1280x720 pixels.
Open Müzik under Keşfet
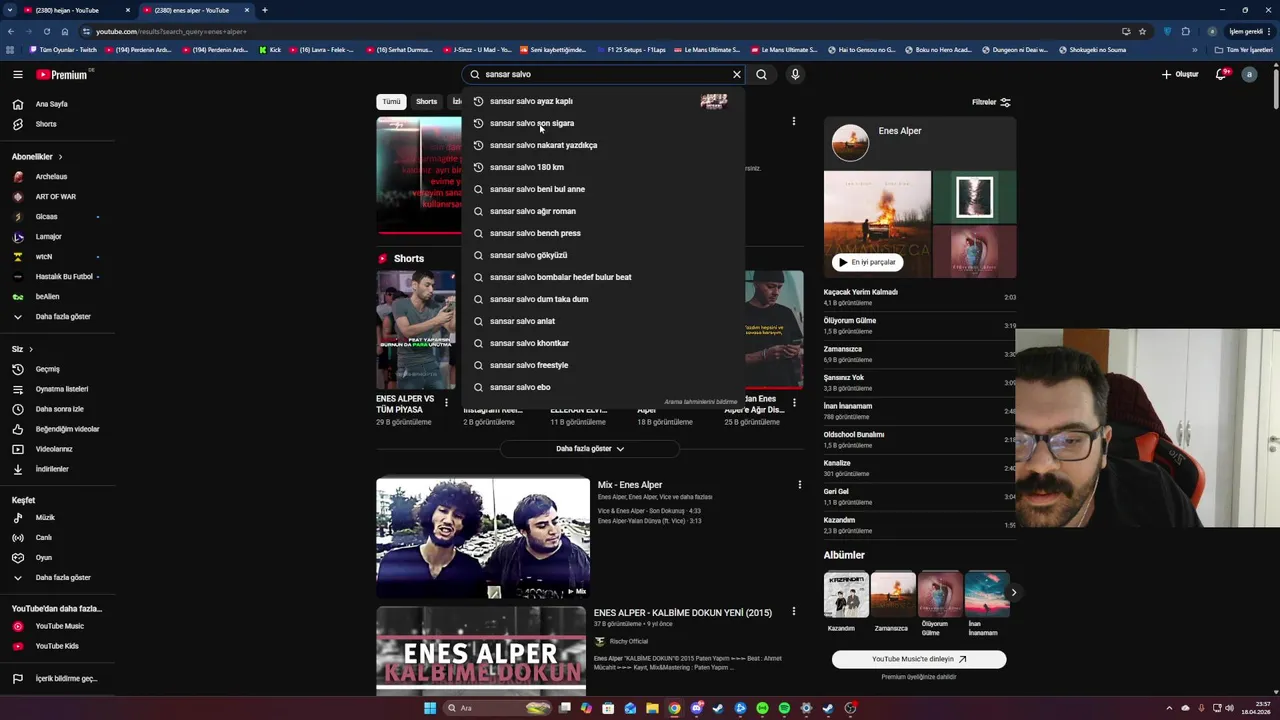point(45,518)
